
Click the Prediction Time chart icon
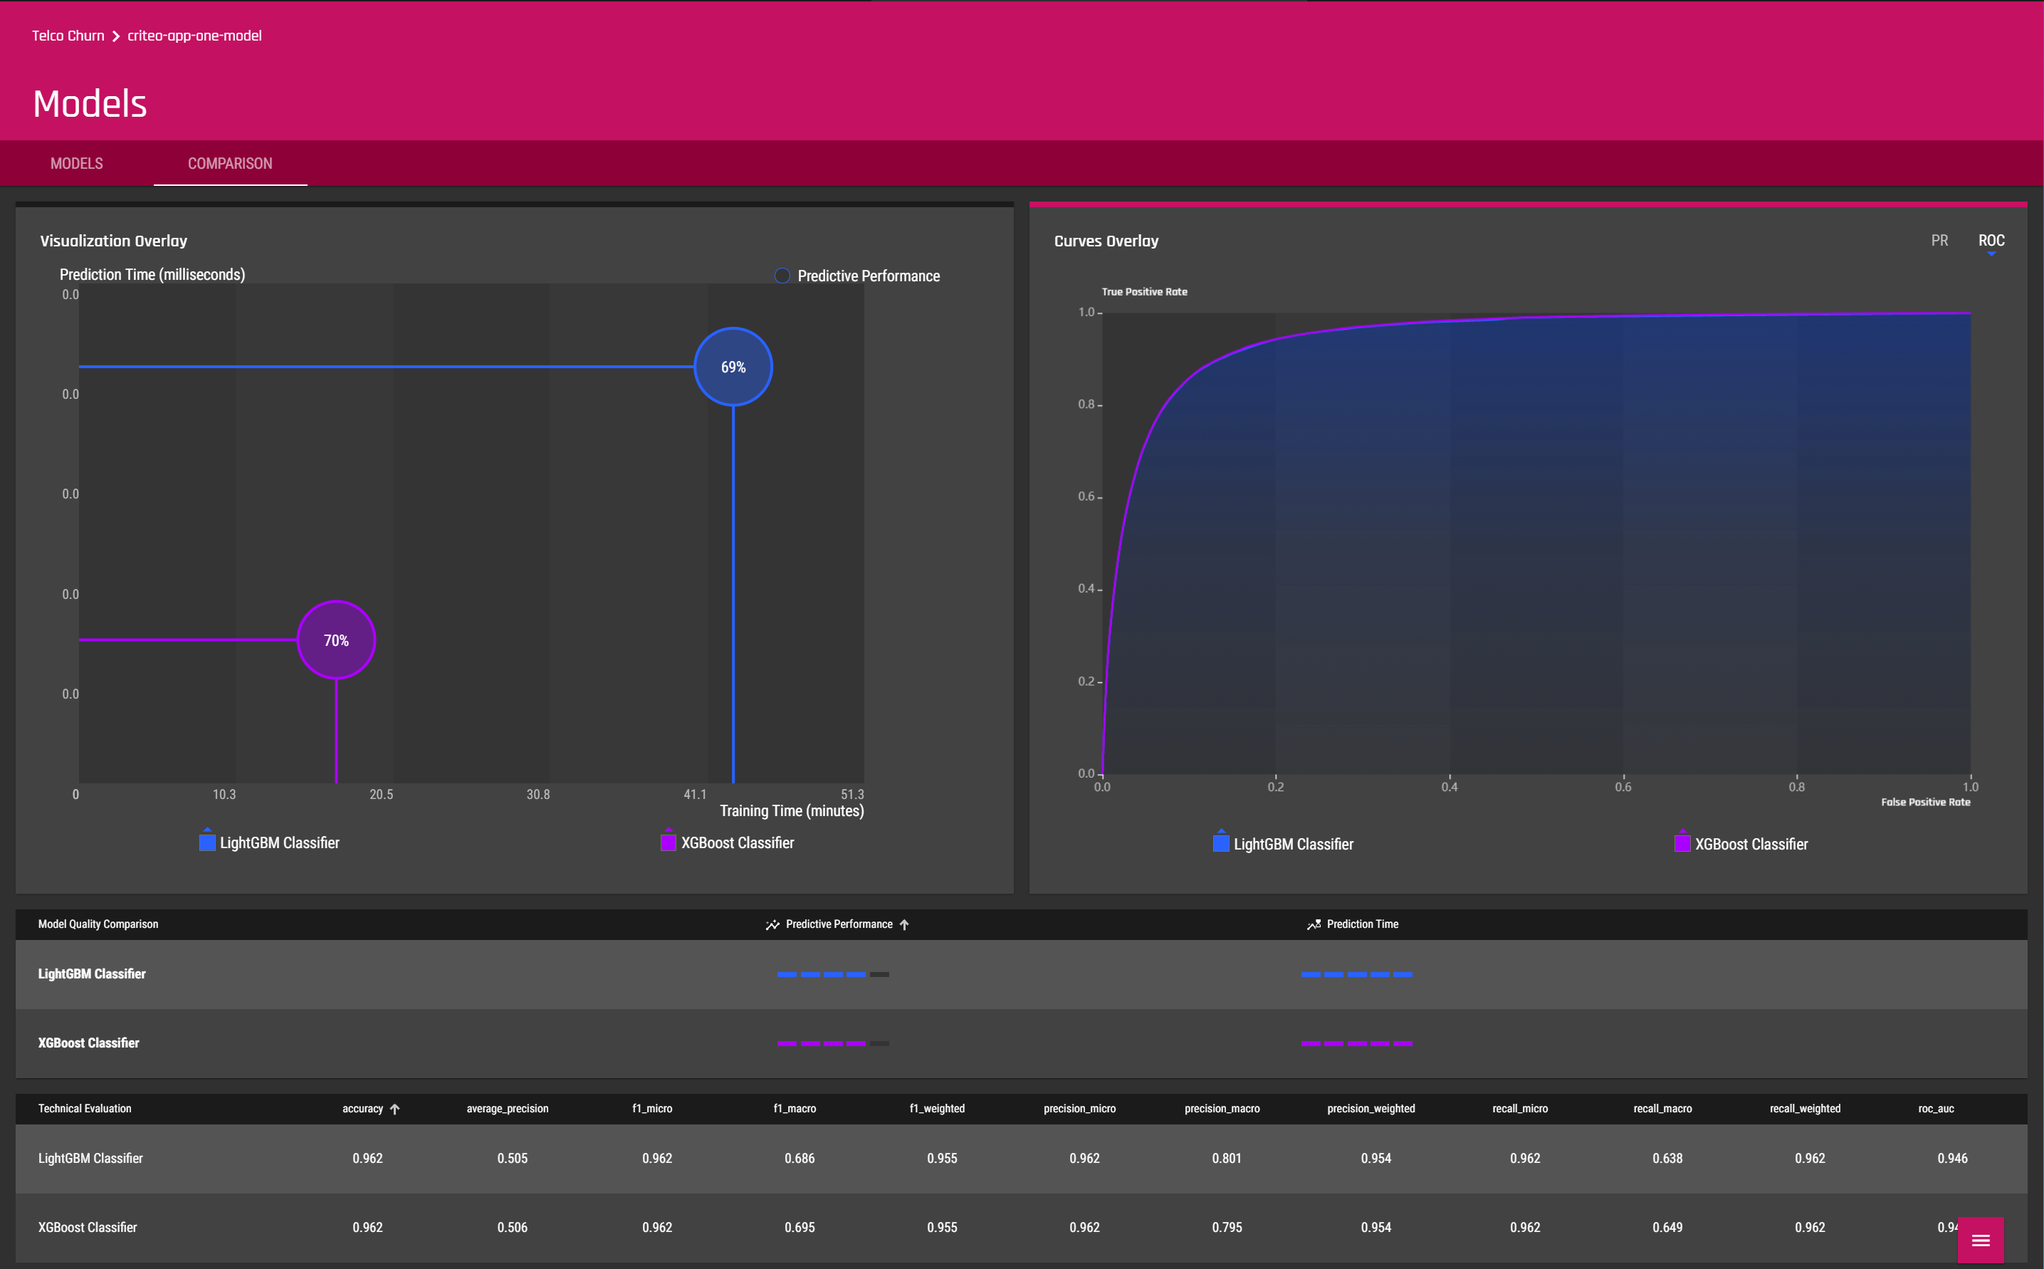(1313, 925)
